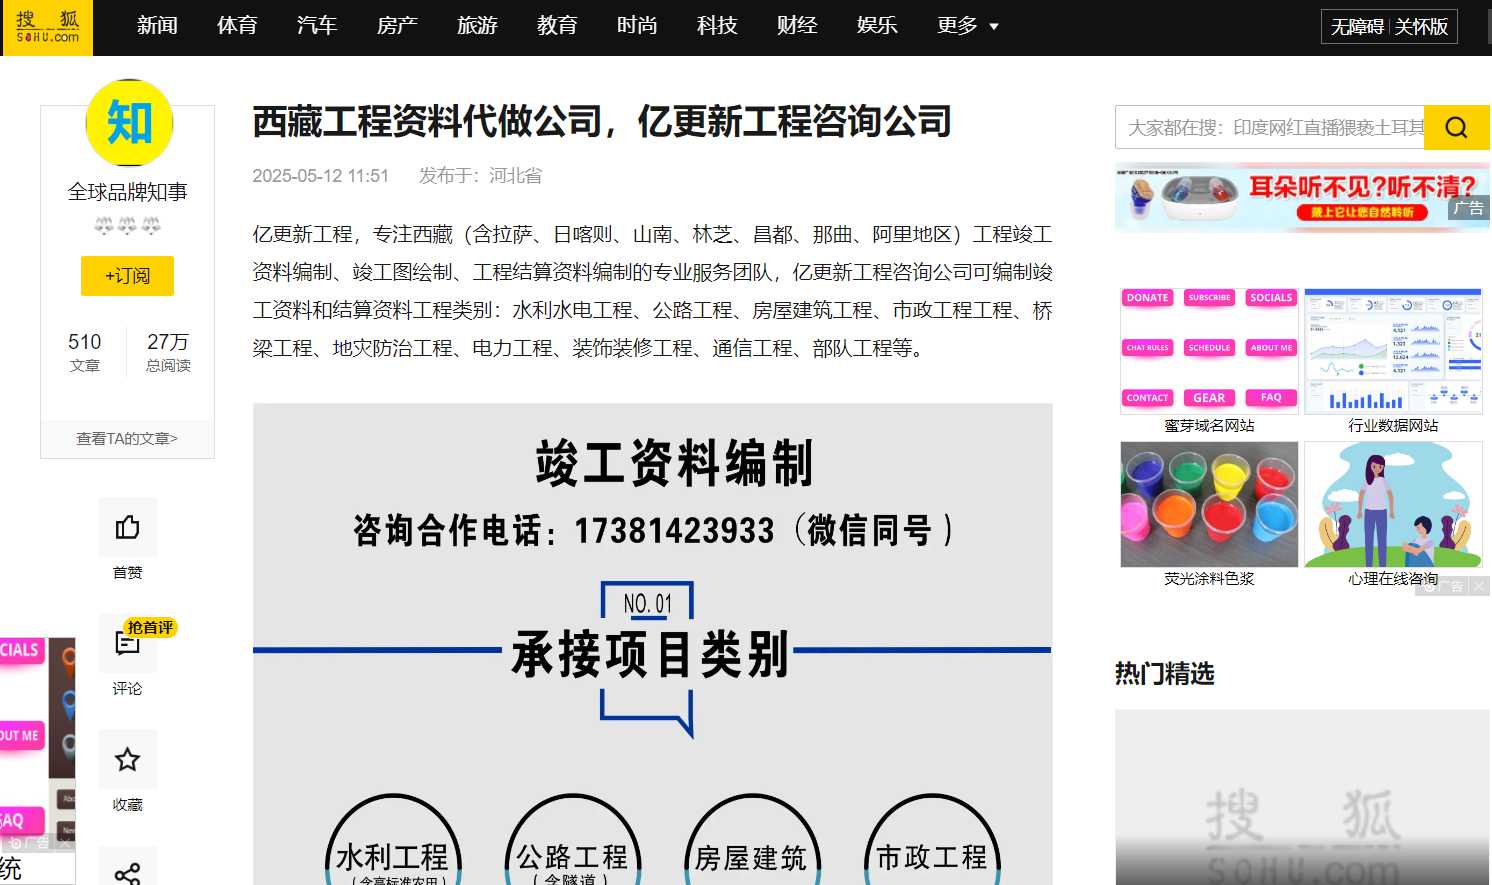Viewport: 1492px width, 885px height.
Task: Click the hearing aid banner ad
Action: tap(1300, 198)
